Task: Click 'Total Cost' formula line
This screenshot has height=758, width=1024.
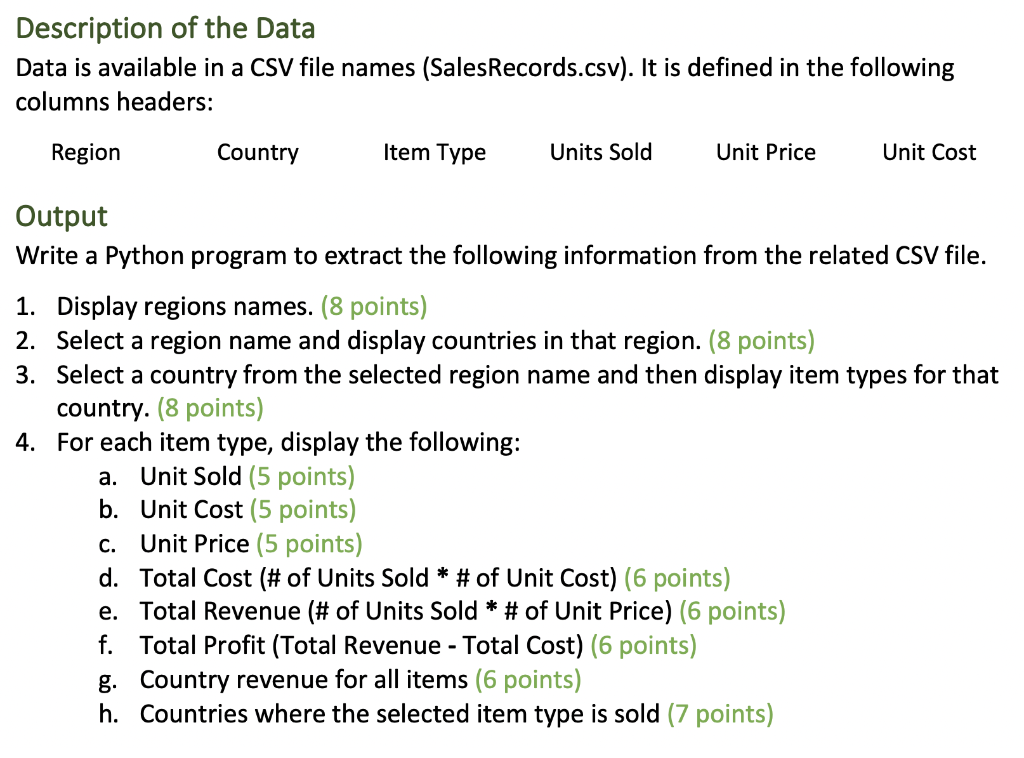Action: point(435,578)
